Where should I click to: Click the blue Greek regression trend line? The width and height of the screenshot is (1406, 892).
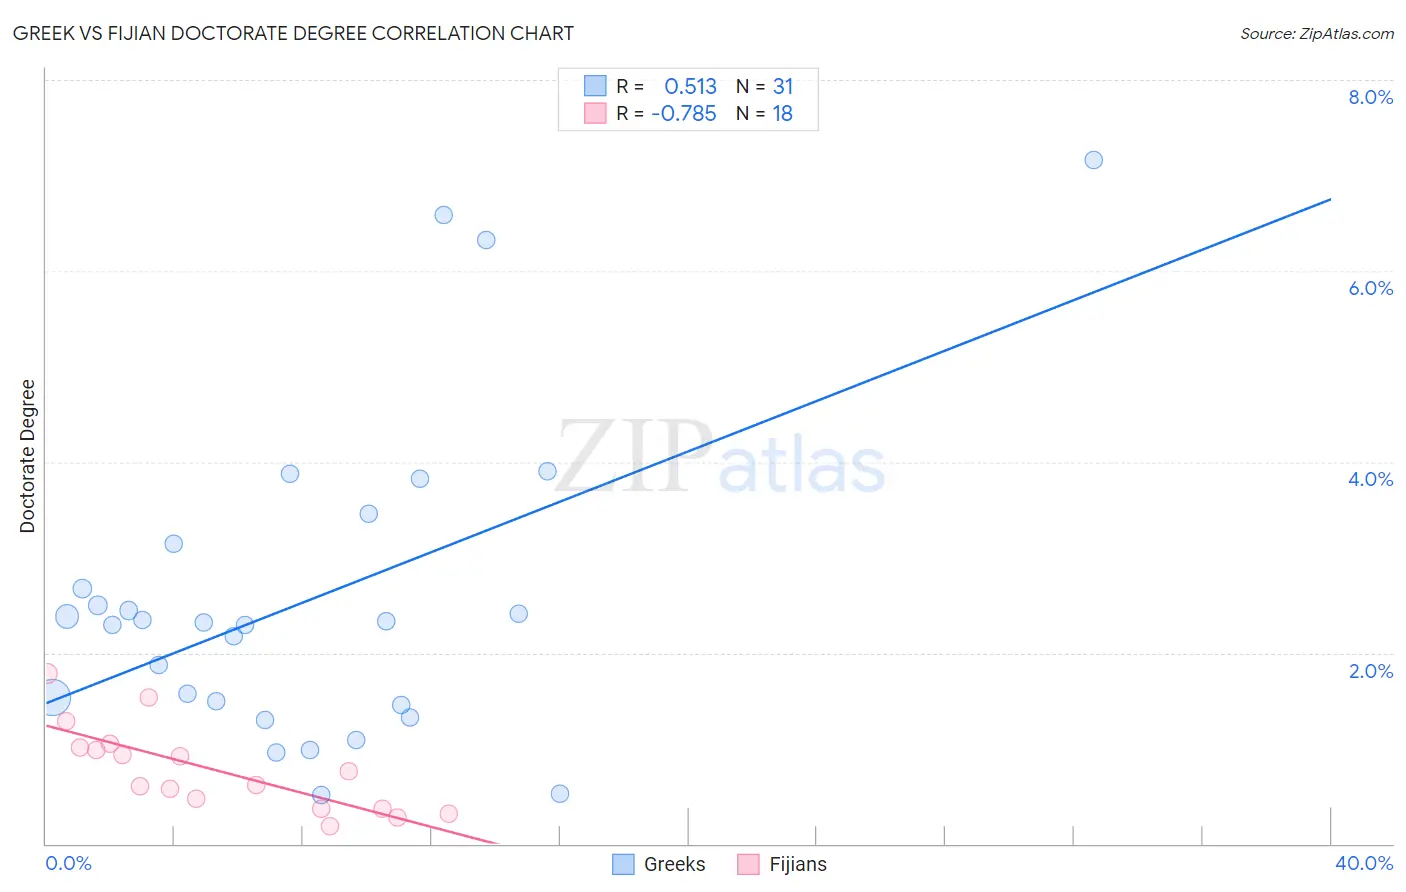(x=688, y=451)
